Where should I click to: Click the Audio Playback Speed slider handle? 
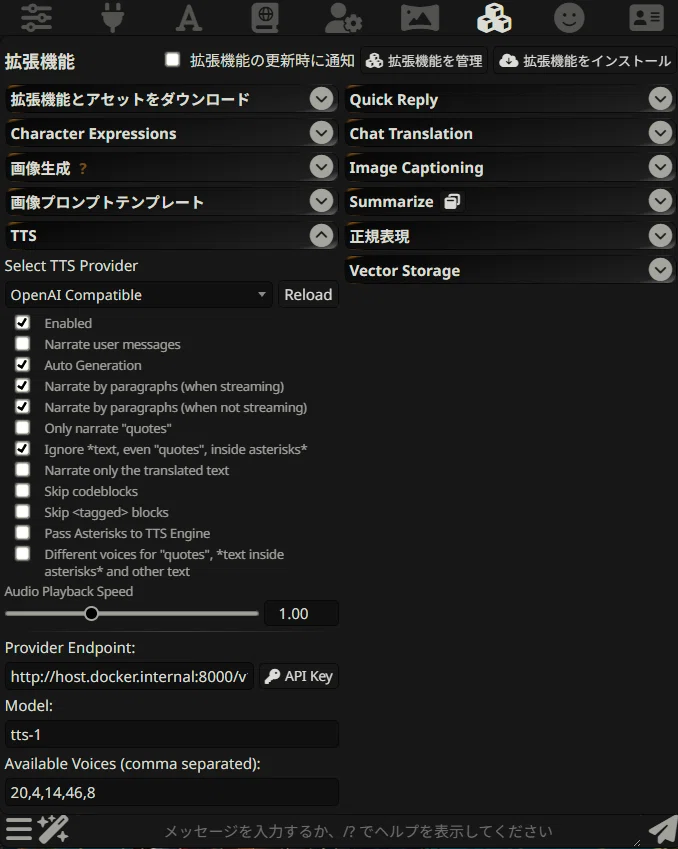(x=92, y=613)
